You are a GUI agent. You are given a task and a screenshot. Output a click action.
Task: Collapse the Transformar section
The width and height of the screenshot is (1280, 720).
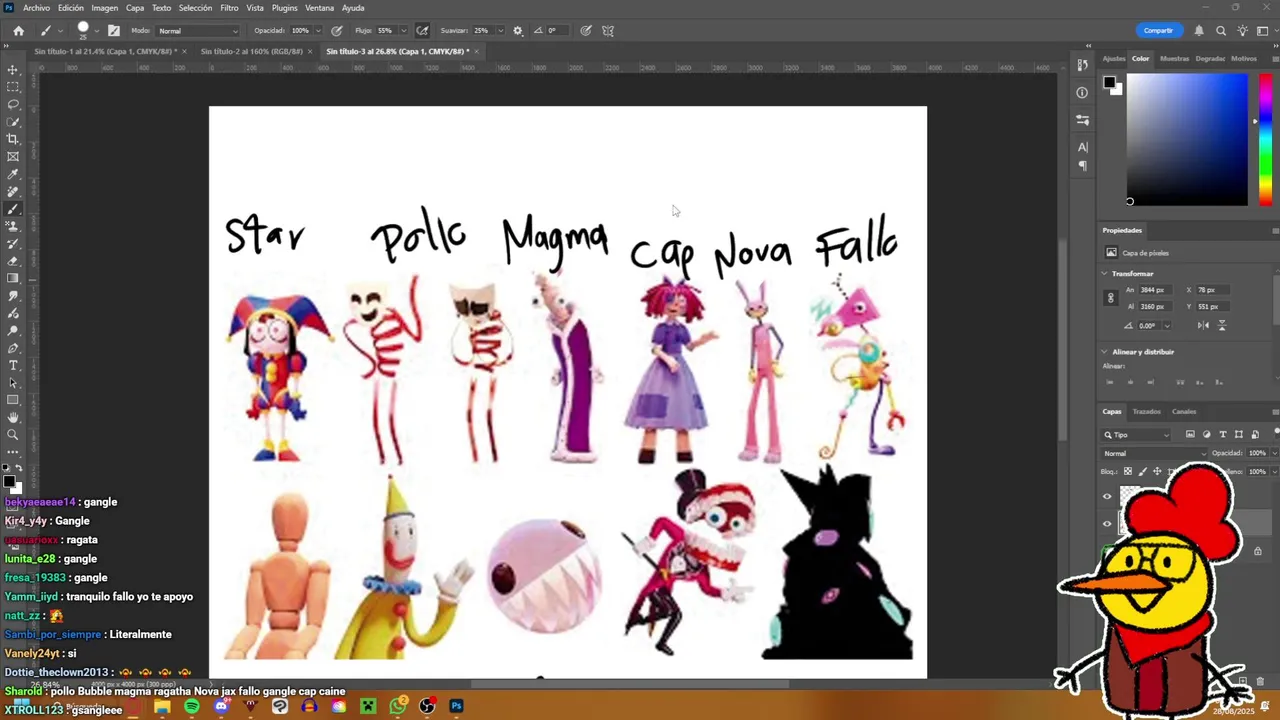pyautogui.click(x=1105, y=273)
